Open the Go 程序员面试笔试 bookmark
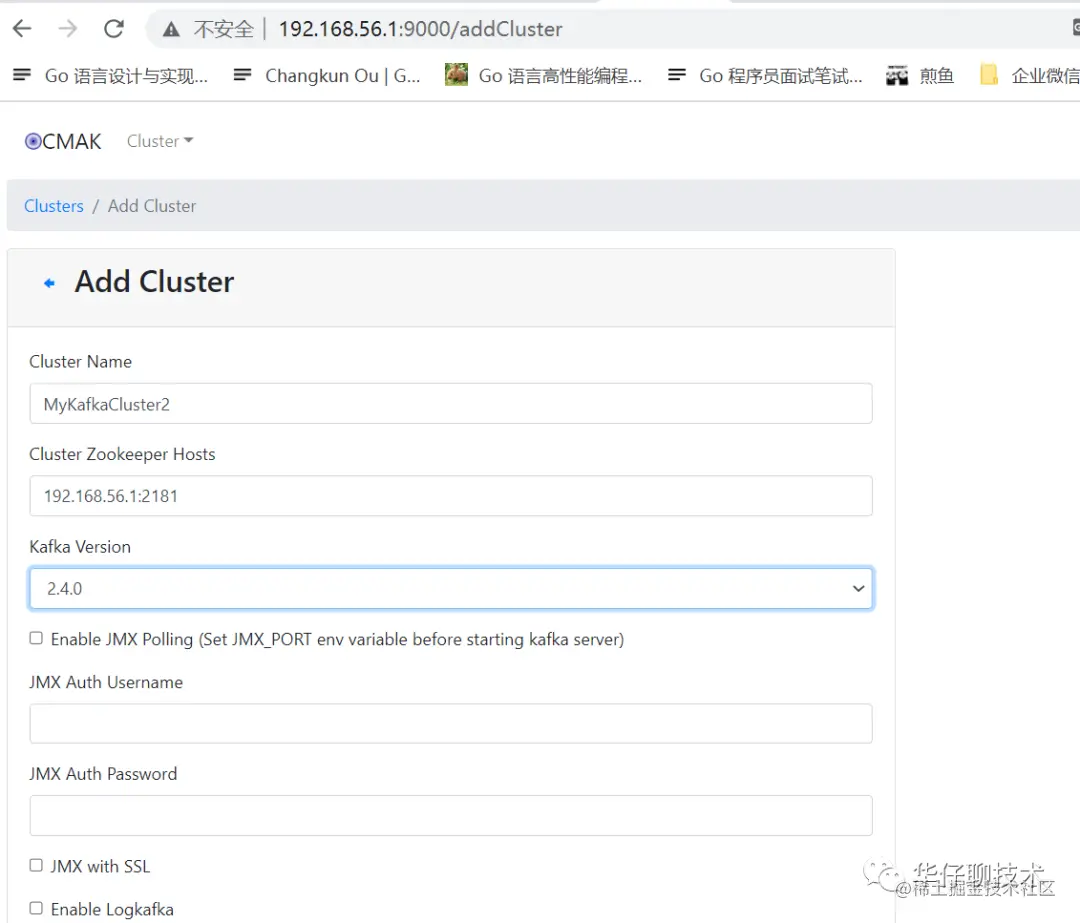This screenshot has height=923, width=1080. (x=765, y=75)
